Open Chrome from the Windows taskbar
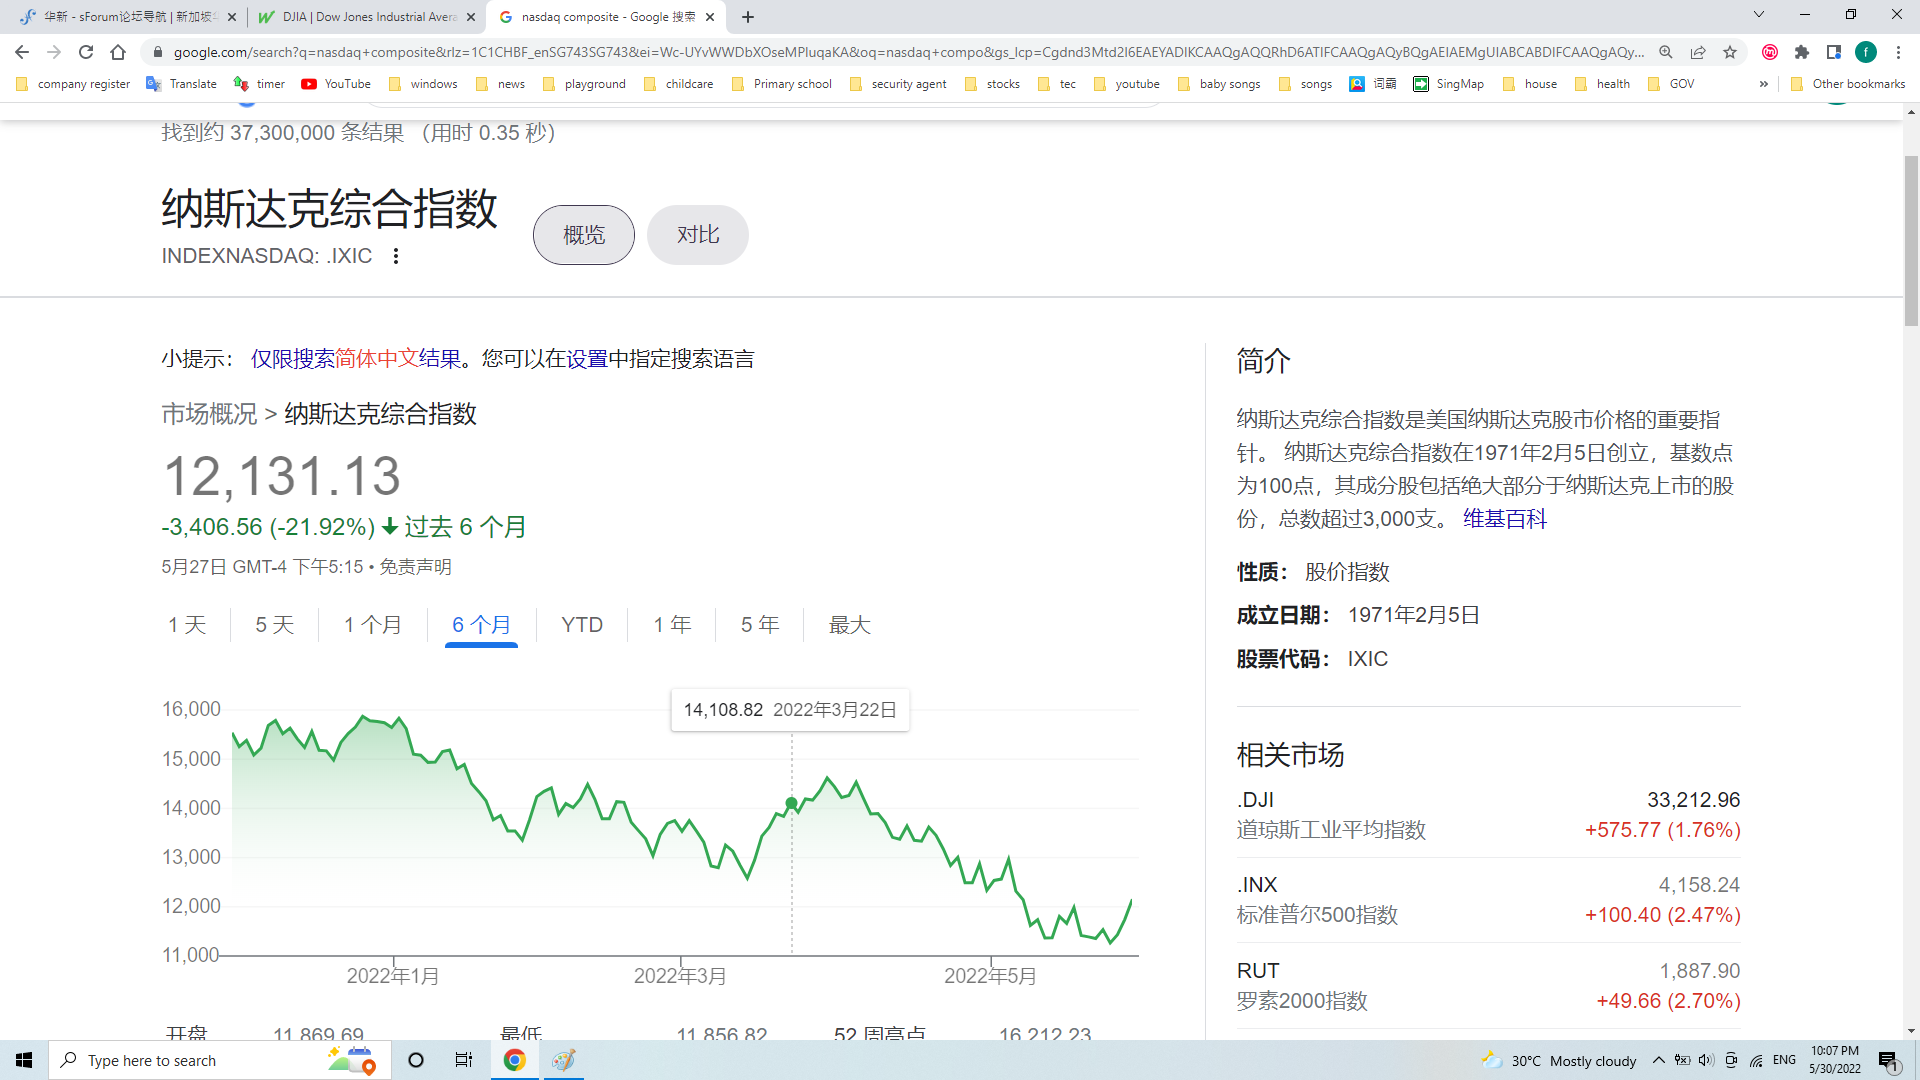Screen dimensions: 1920x1080 coord(514,1060)
